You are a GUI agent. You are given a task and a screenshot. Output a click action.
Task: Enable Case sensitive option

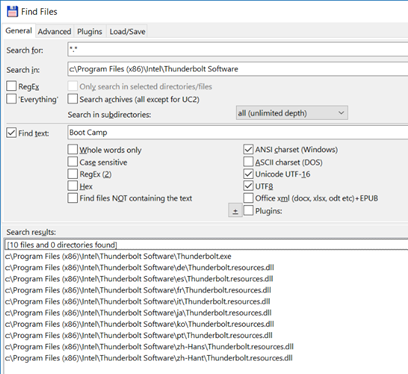click(73, 162)
